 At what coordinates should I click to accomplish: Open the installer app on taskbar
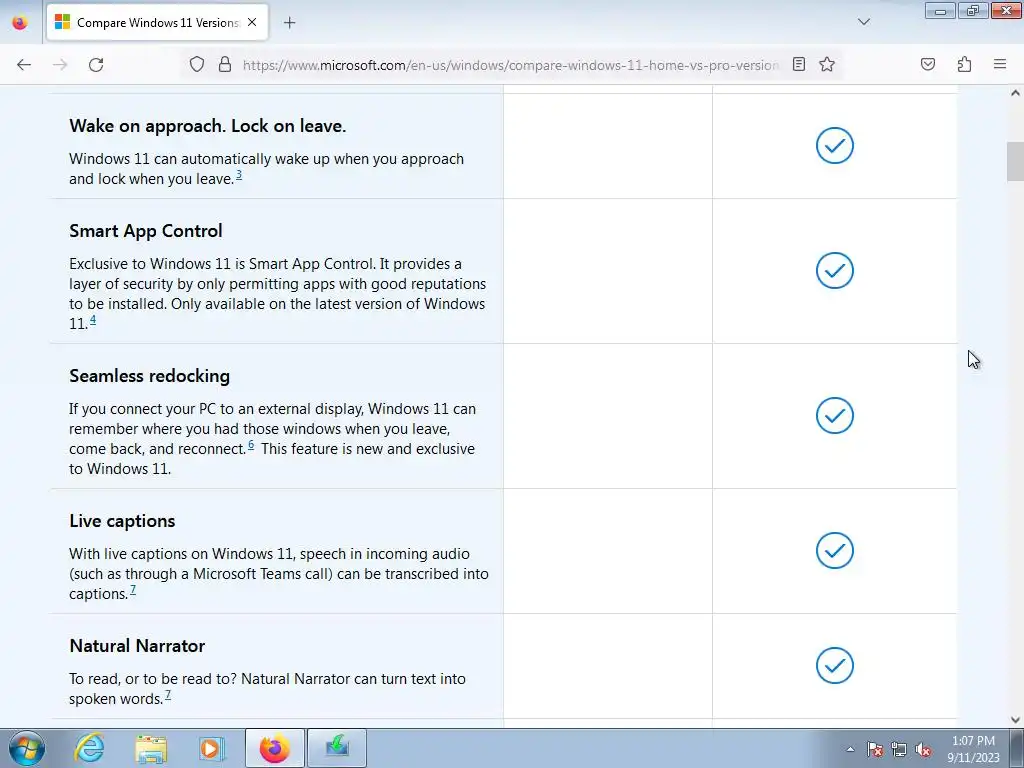point(337,748)
